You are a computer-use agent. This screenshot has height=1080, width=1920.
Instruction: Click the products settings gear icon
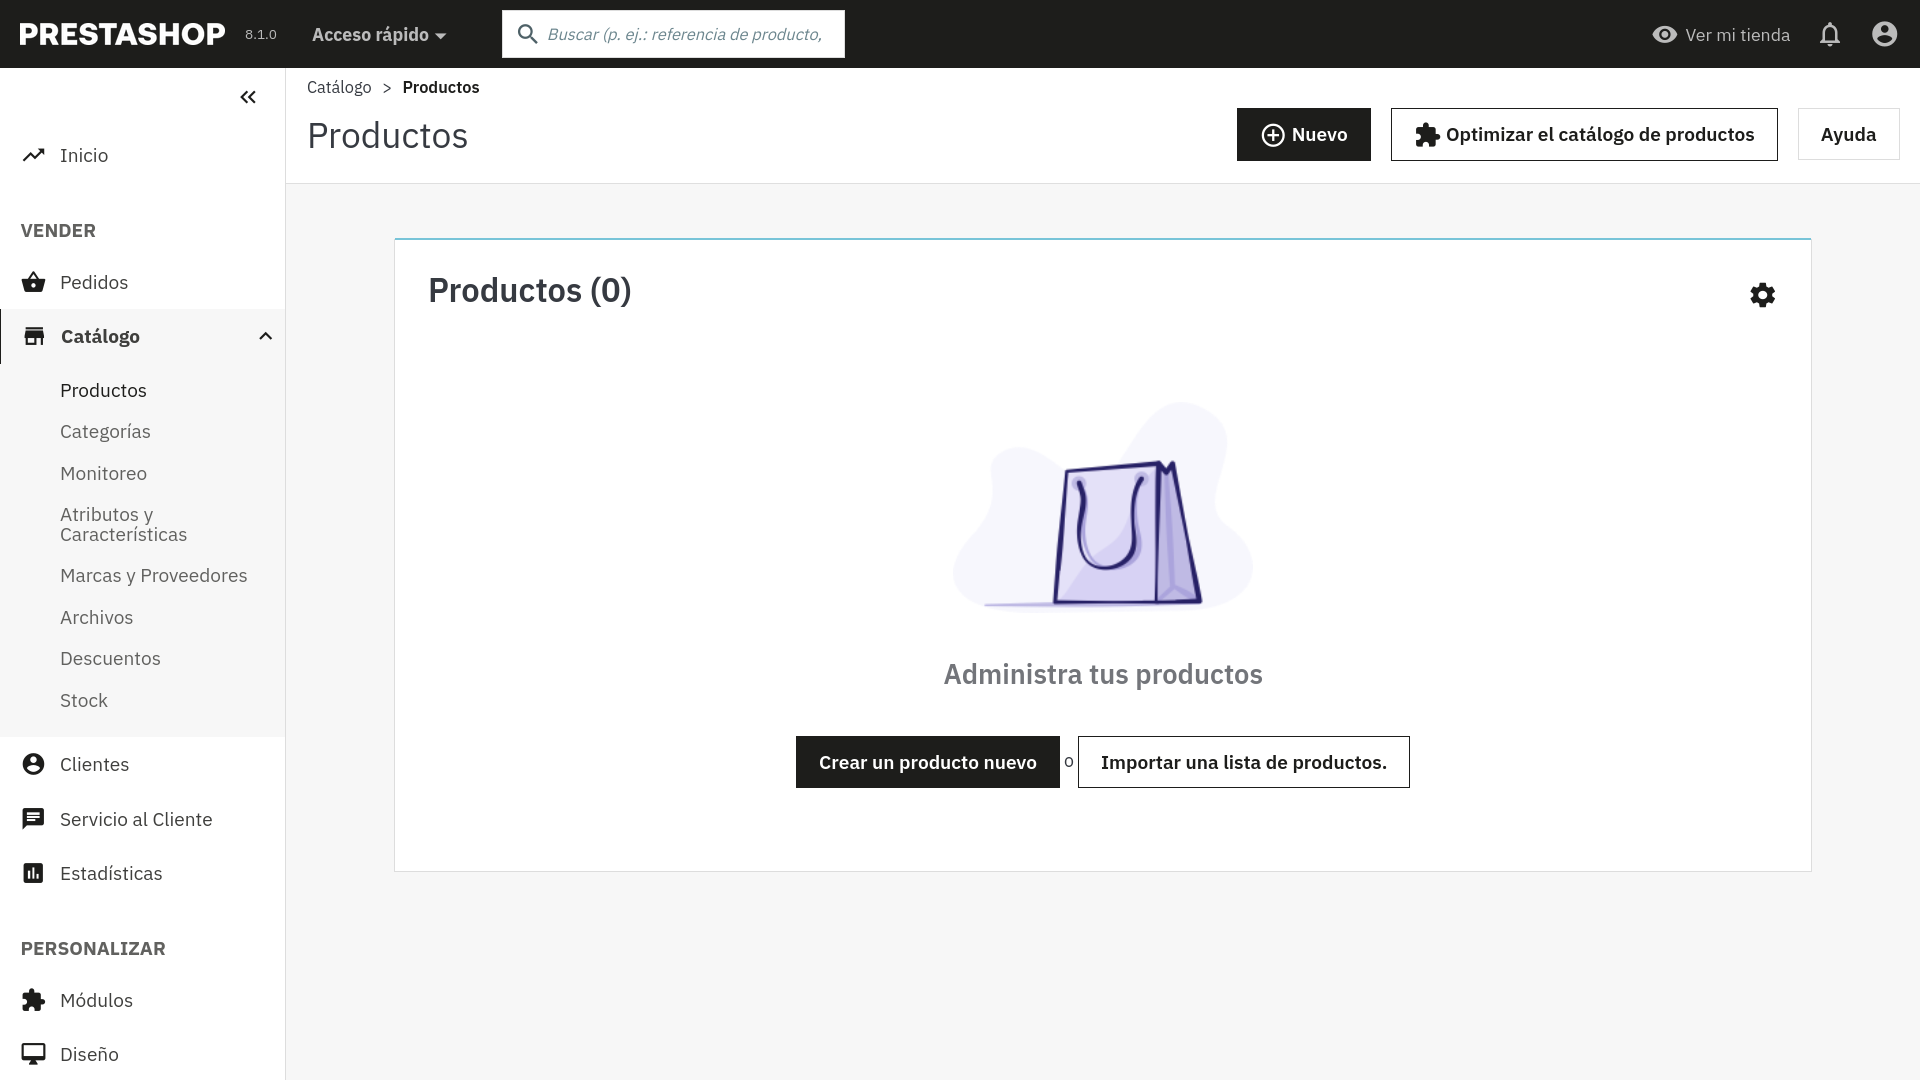pos(1762,295)
